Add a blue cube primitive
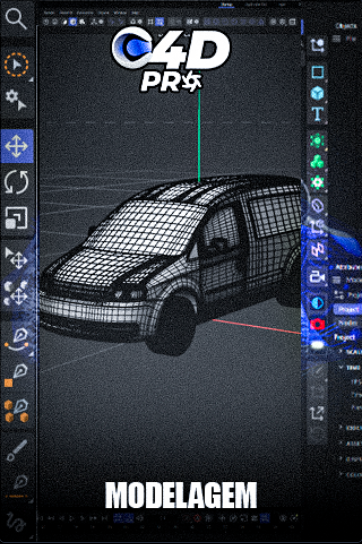This screenshot has width=362, height=544. click(317, 93)
